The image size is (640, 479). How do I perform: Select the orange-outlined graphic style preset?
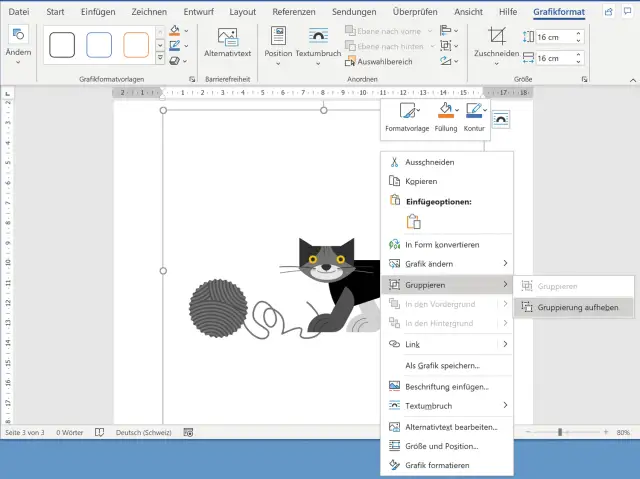tap(136, 45)
